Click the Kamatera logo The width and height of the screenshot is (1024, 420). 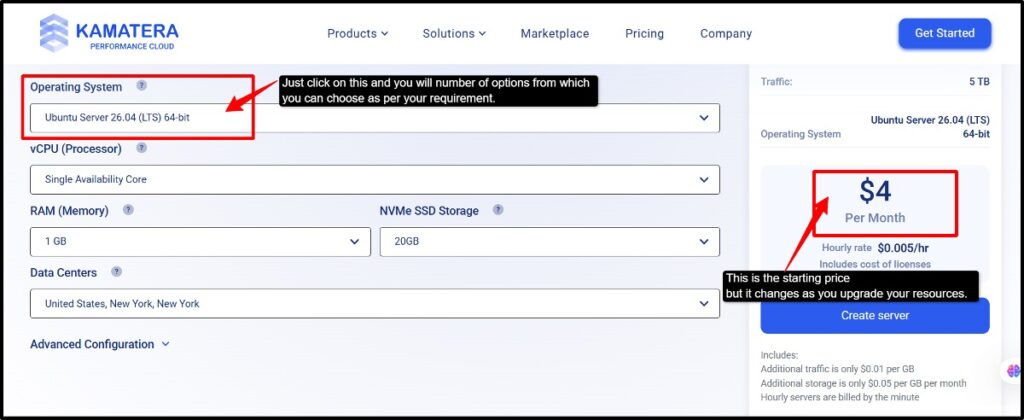pyautogui.click(x=109, y=33)
